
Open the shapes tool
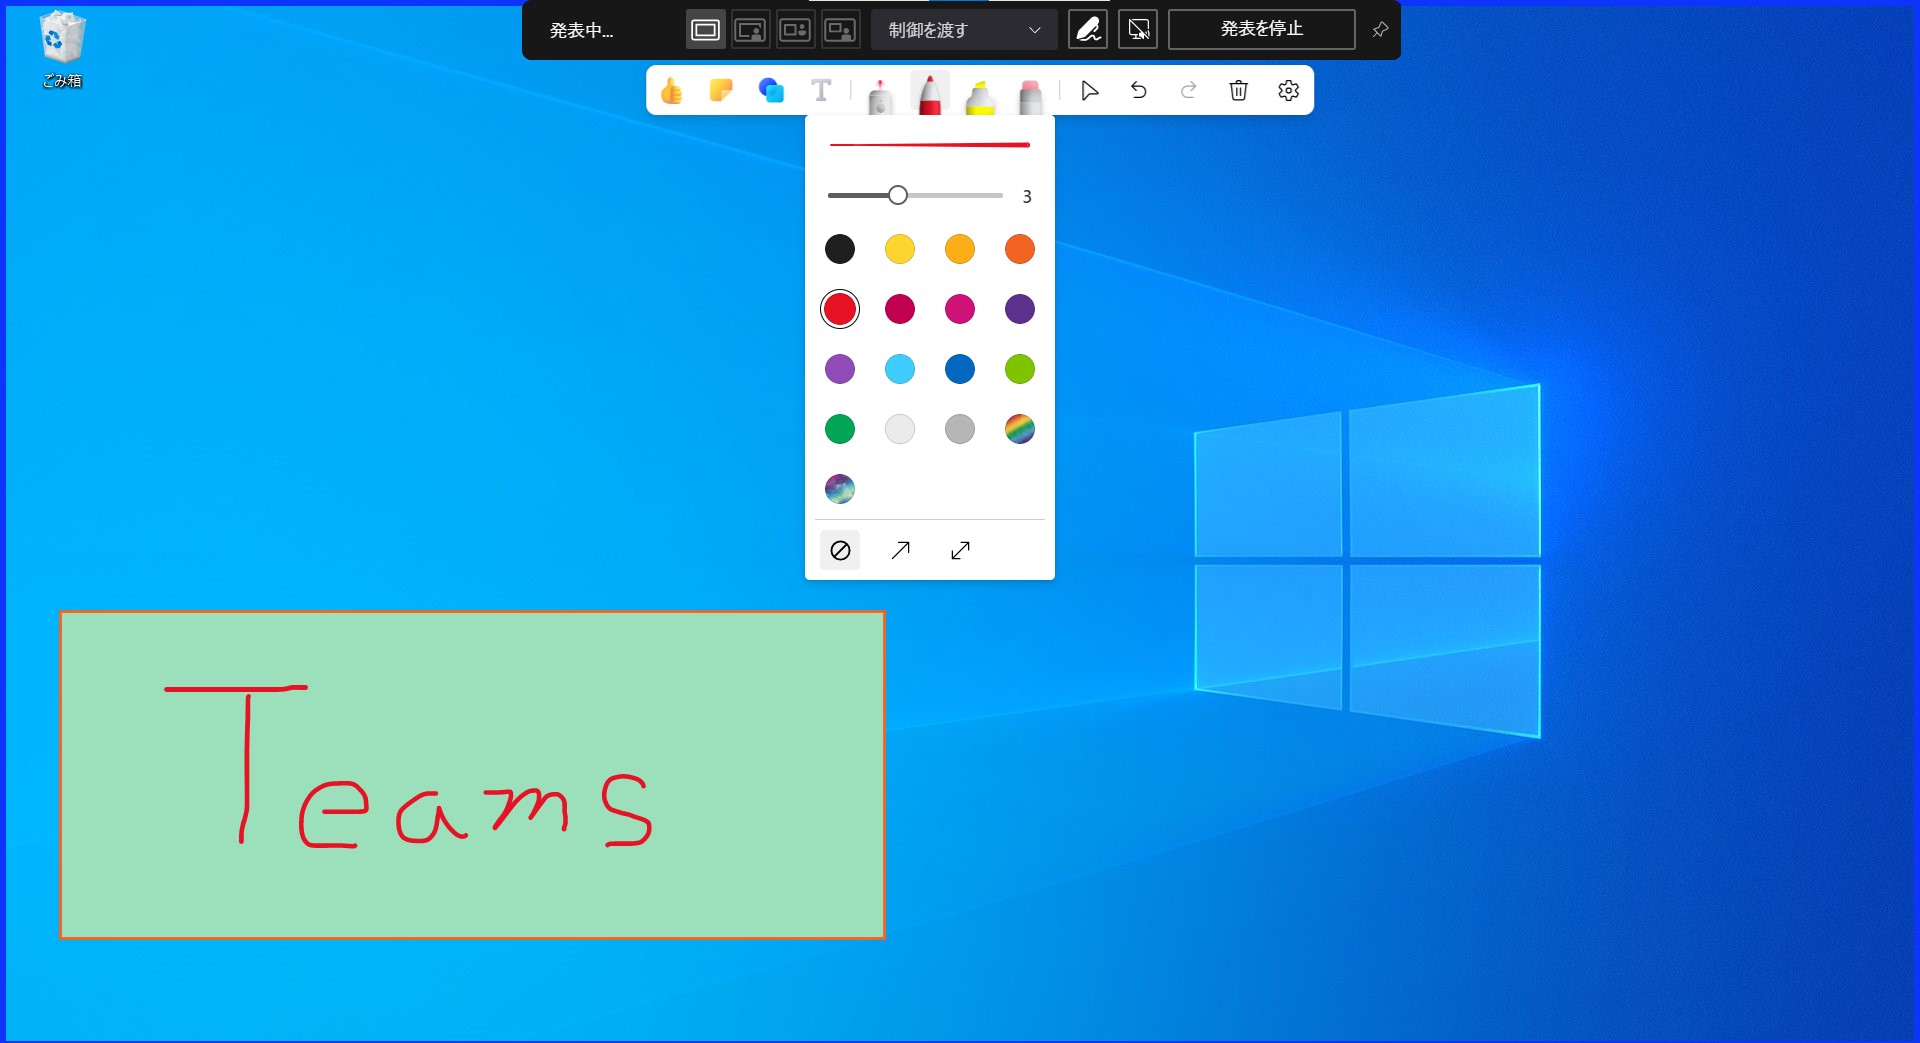click(x=771, y=91)
